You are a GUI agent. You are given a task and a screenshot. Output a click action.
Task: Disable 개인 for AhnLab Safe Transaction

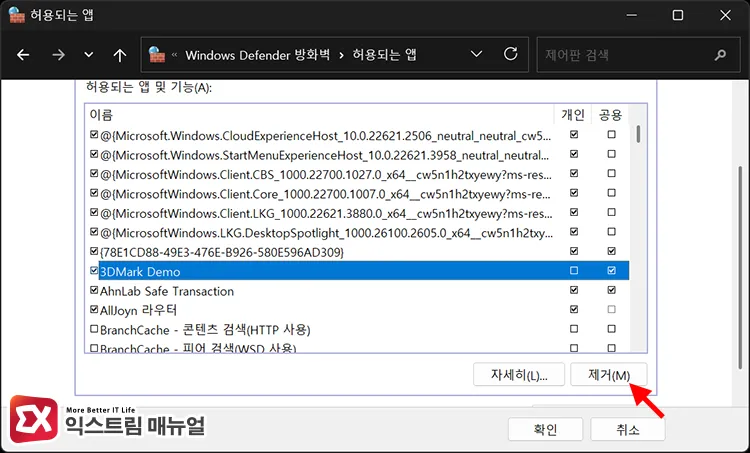pyautogui.click(x=574, y=290)
